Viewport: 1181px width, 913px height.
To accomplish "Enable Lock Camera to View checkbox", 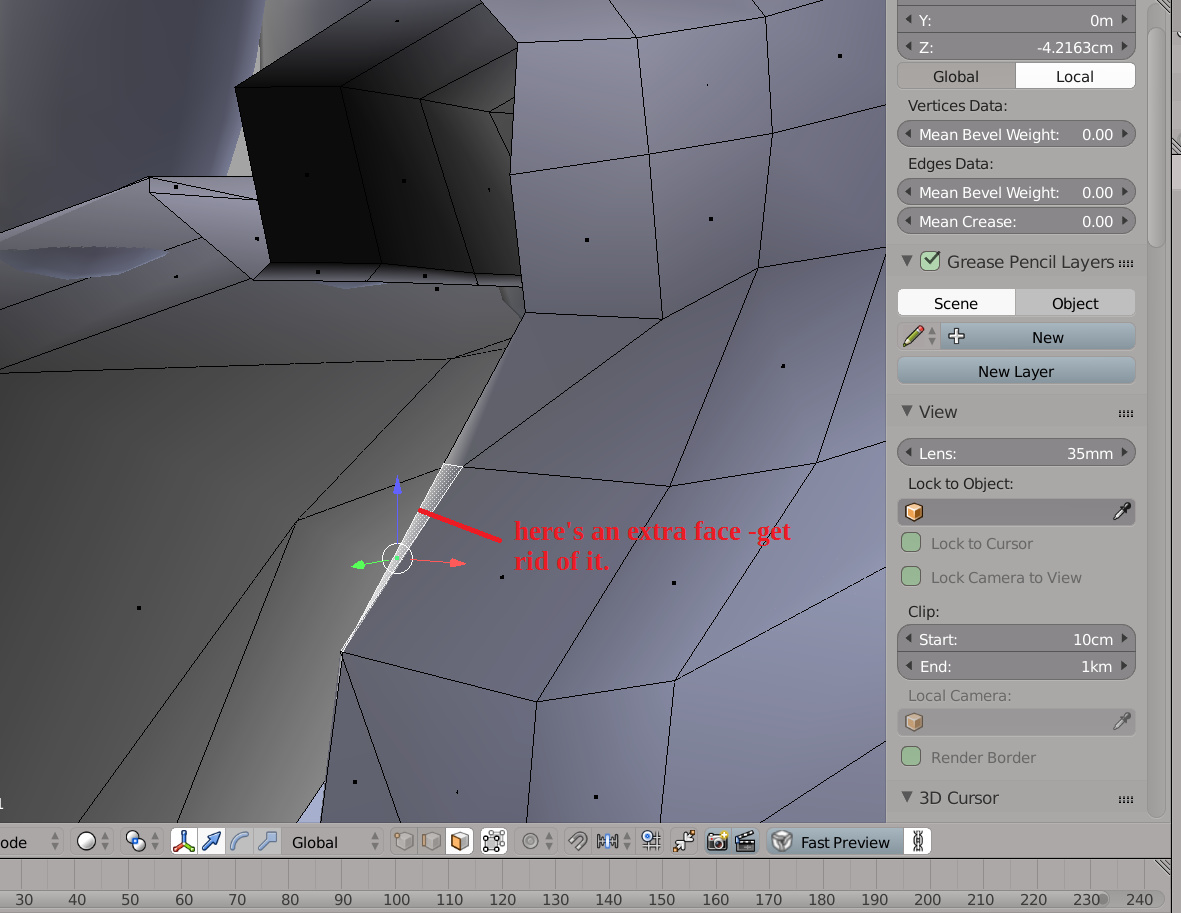I will [911, 576].
